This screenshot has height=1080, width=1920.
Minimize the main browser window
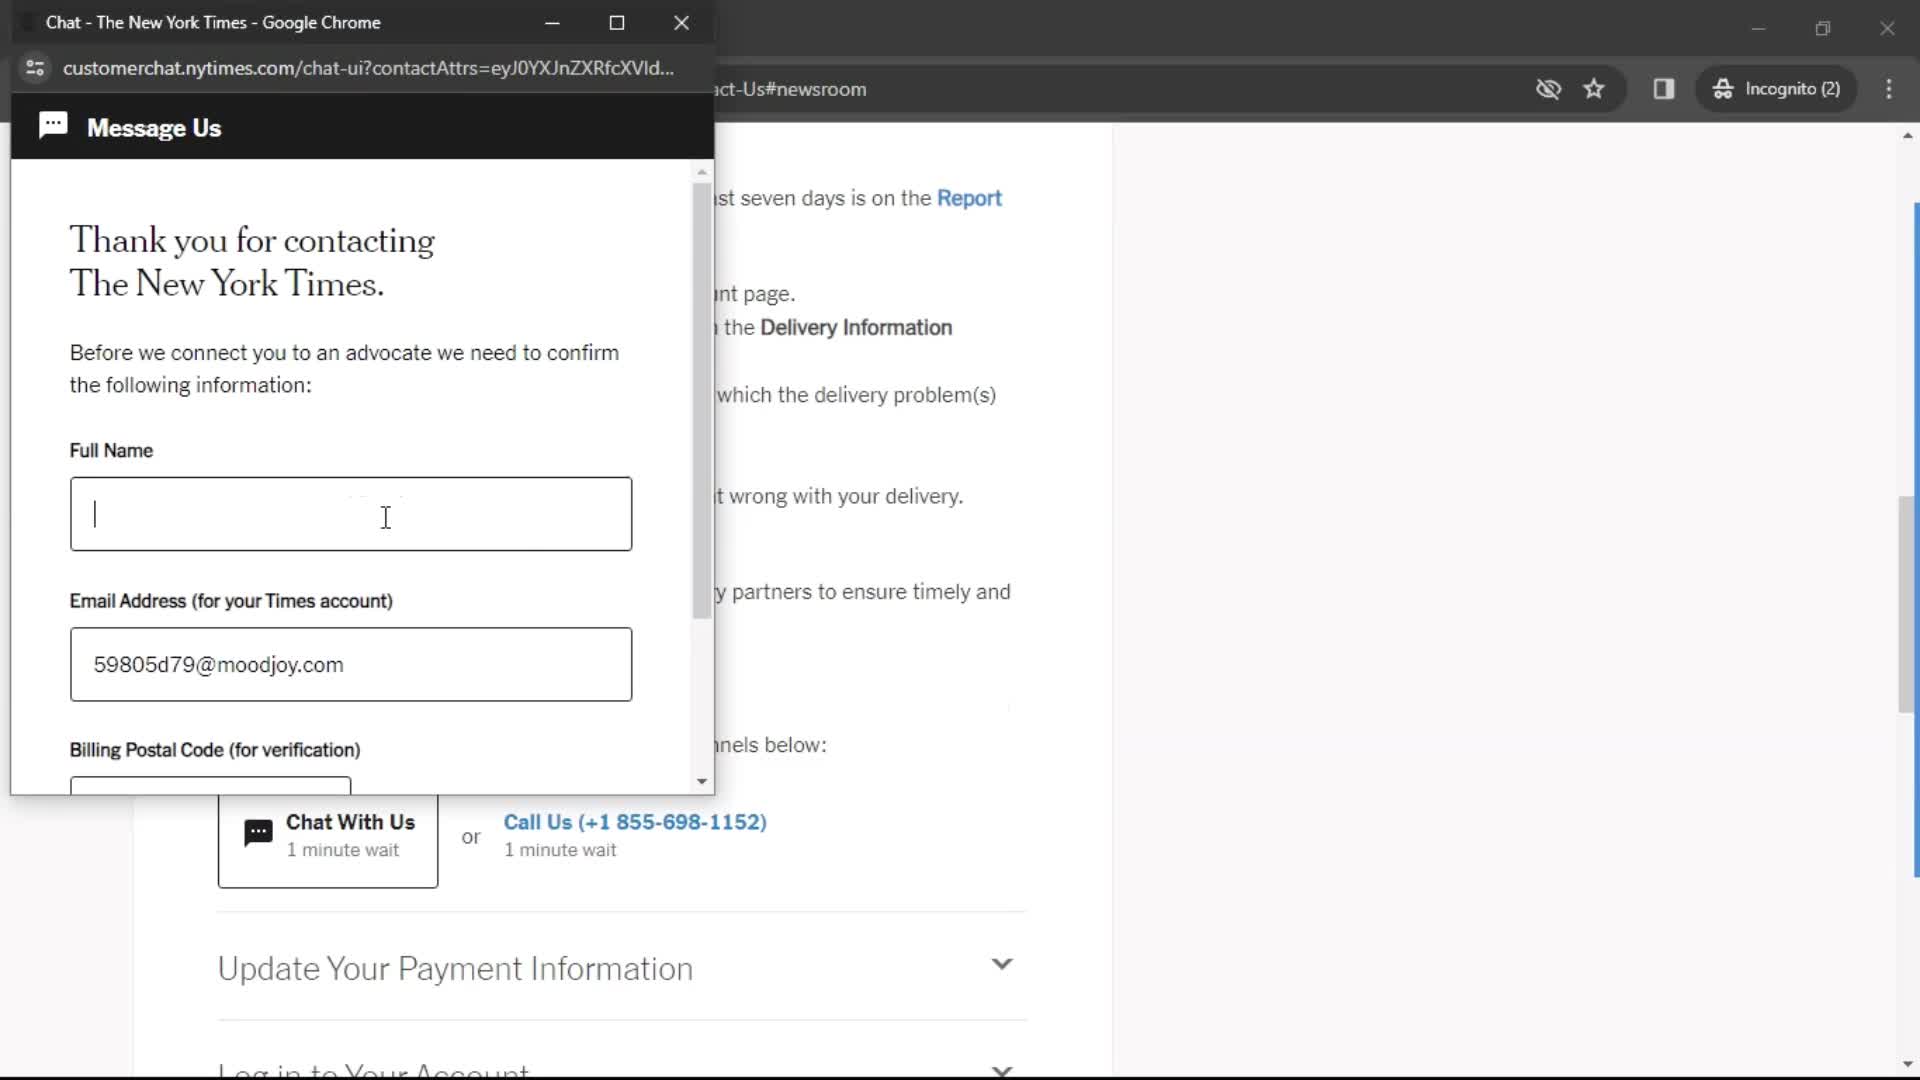click(x=1758, y=29)
